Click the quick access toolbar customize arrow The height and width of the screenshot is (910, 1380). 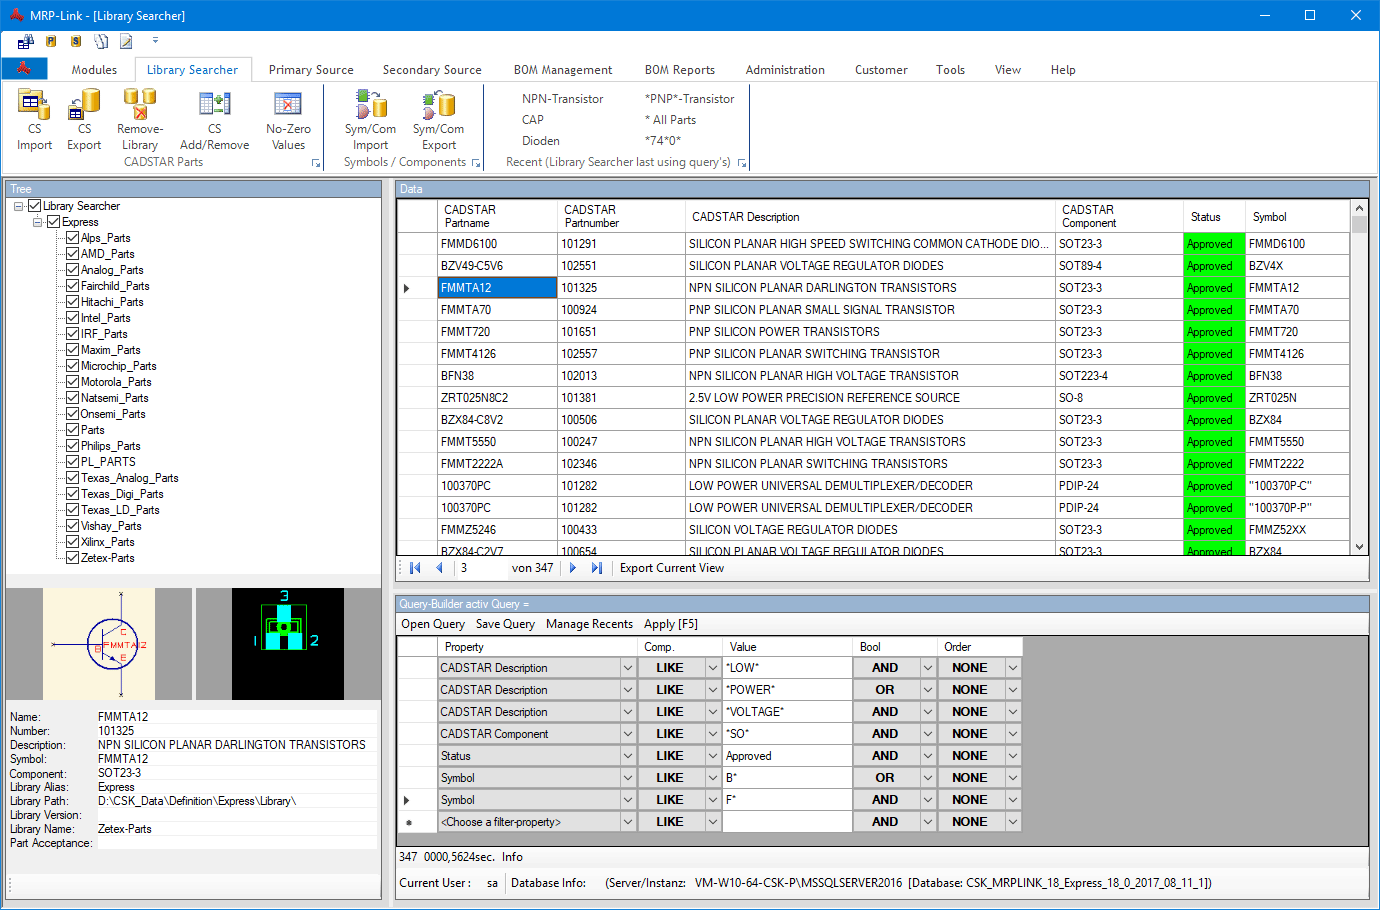tap(155, 41)
